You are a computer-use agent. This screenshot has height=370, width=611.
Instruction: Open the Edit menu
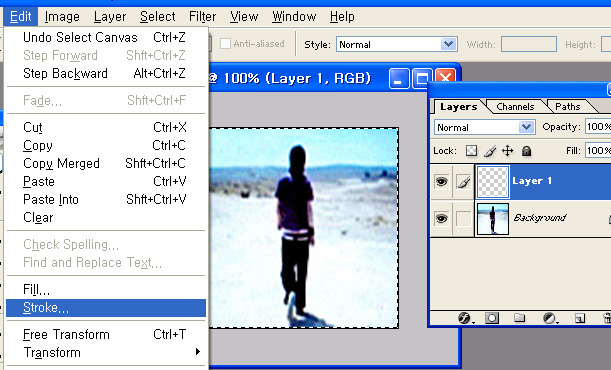coord(21,17)
